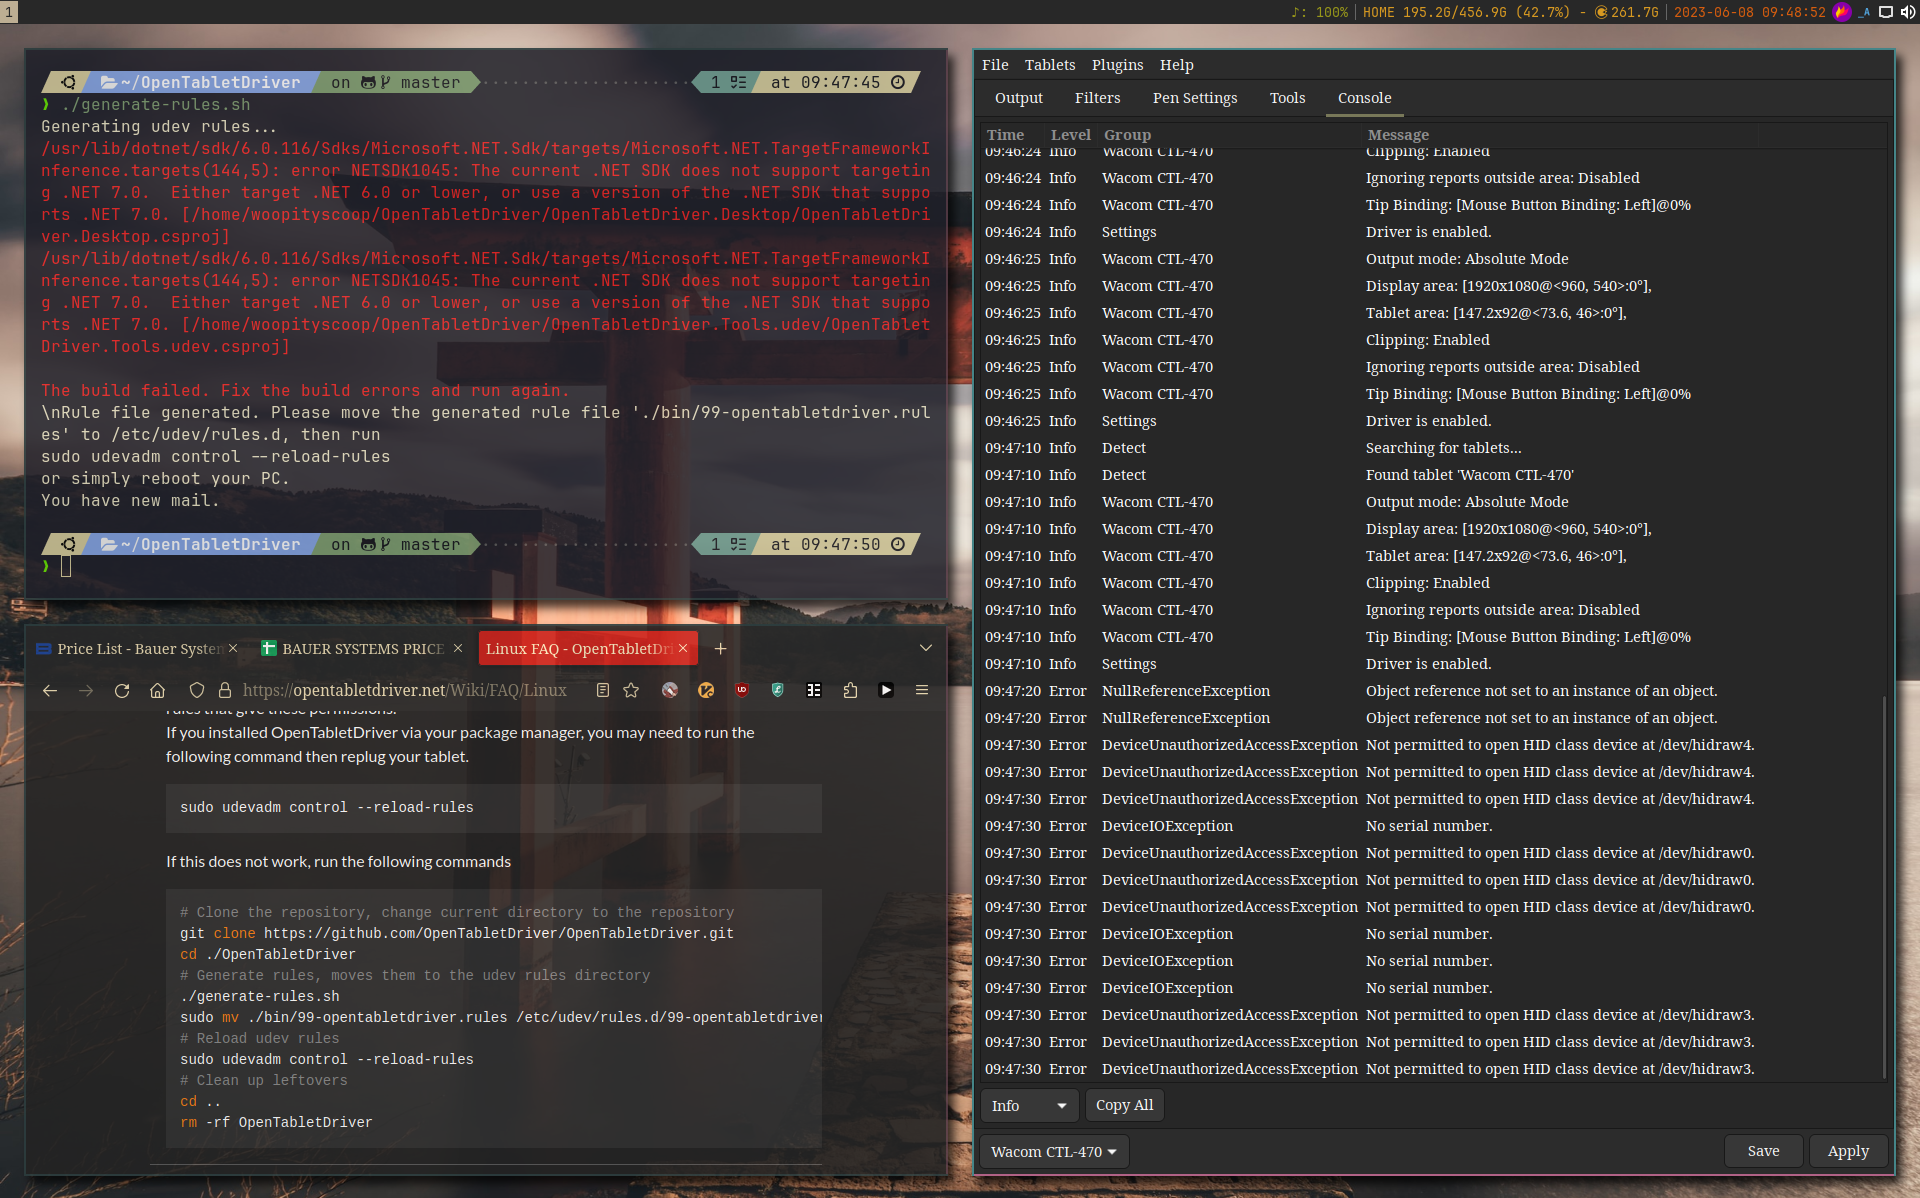Open reader view for the current page

[x=602, y=690]
